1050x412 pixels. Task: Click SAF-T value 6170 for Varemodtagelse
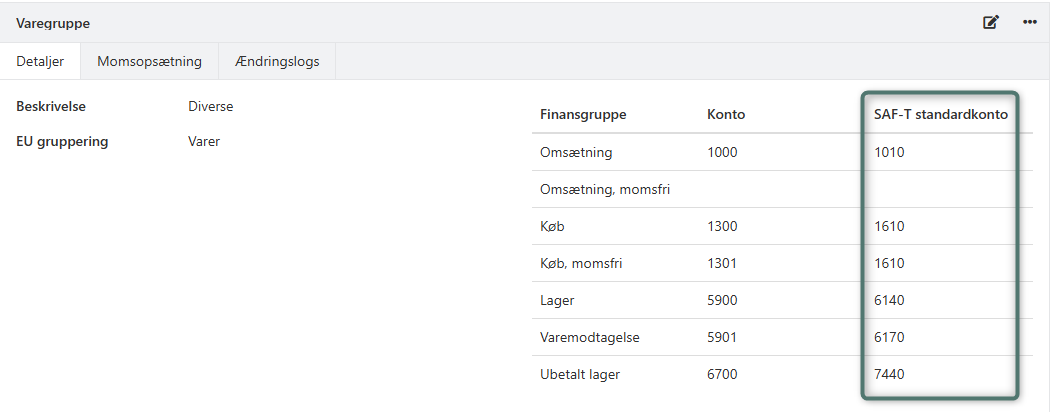889,337
